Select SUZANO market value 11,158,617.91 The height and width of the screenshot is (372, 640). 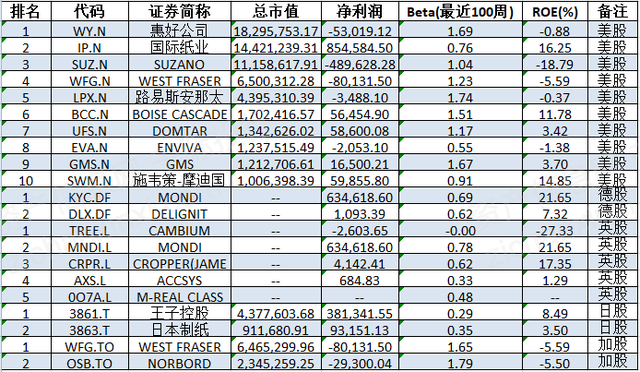(276, 64)
